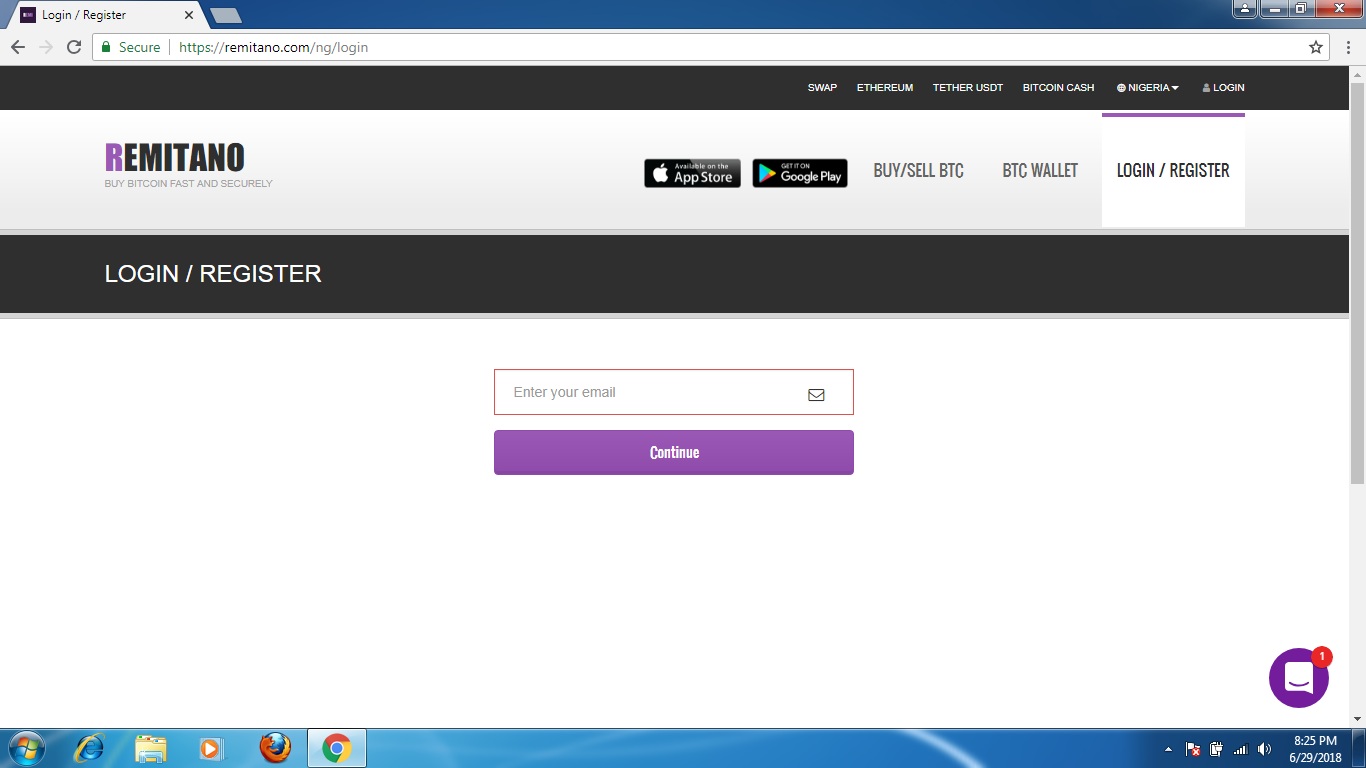Viewport: 1366px width, 768px height.
Task: Click the chat user profile icon at top
Action: (x=1244, y=9)
